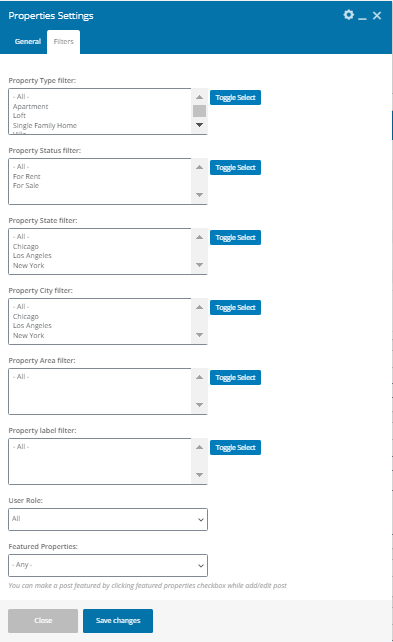Minimize the Properties Settings panel

click(362, 18)
